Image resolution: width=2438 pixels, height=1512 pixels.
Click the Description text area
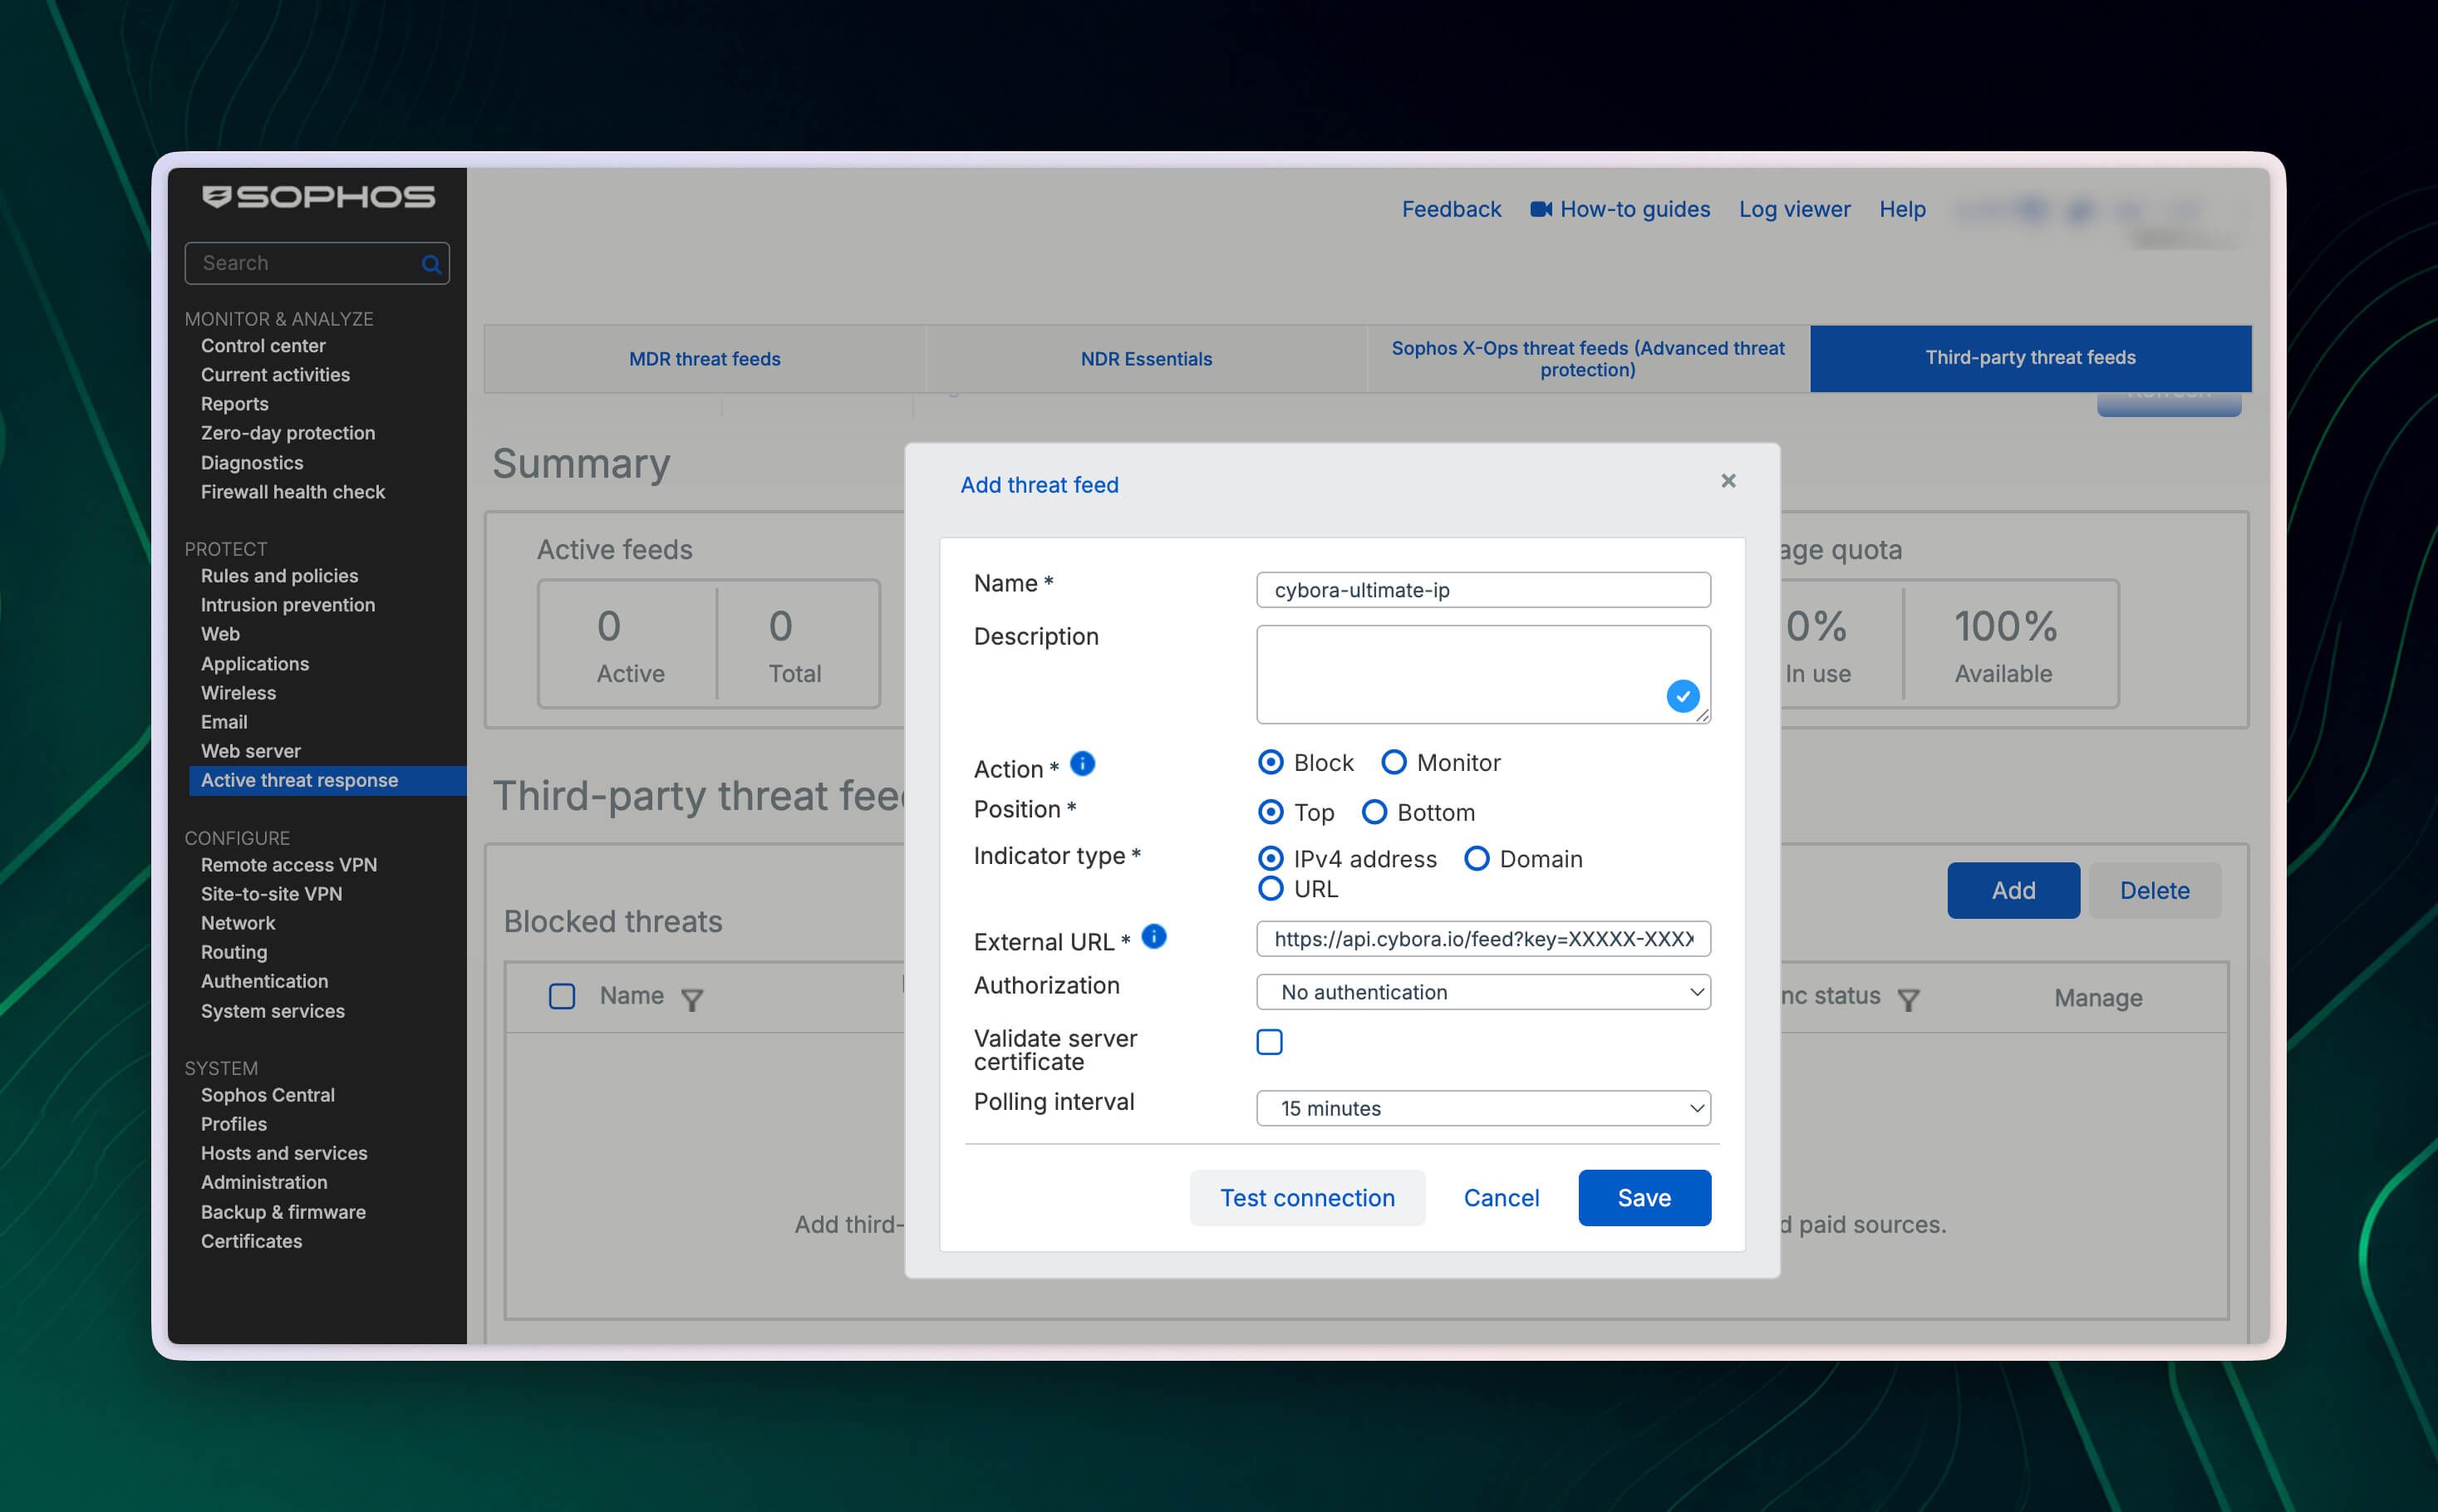pyautogui.click(x=1483, y=674)
